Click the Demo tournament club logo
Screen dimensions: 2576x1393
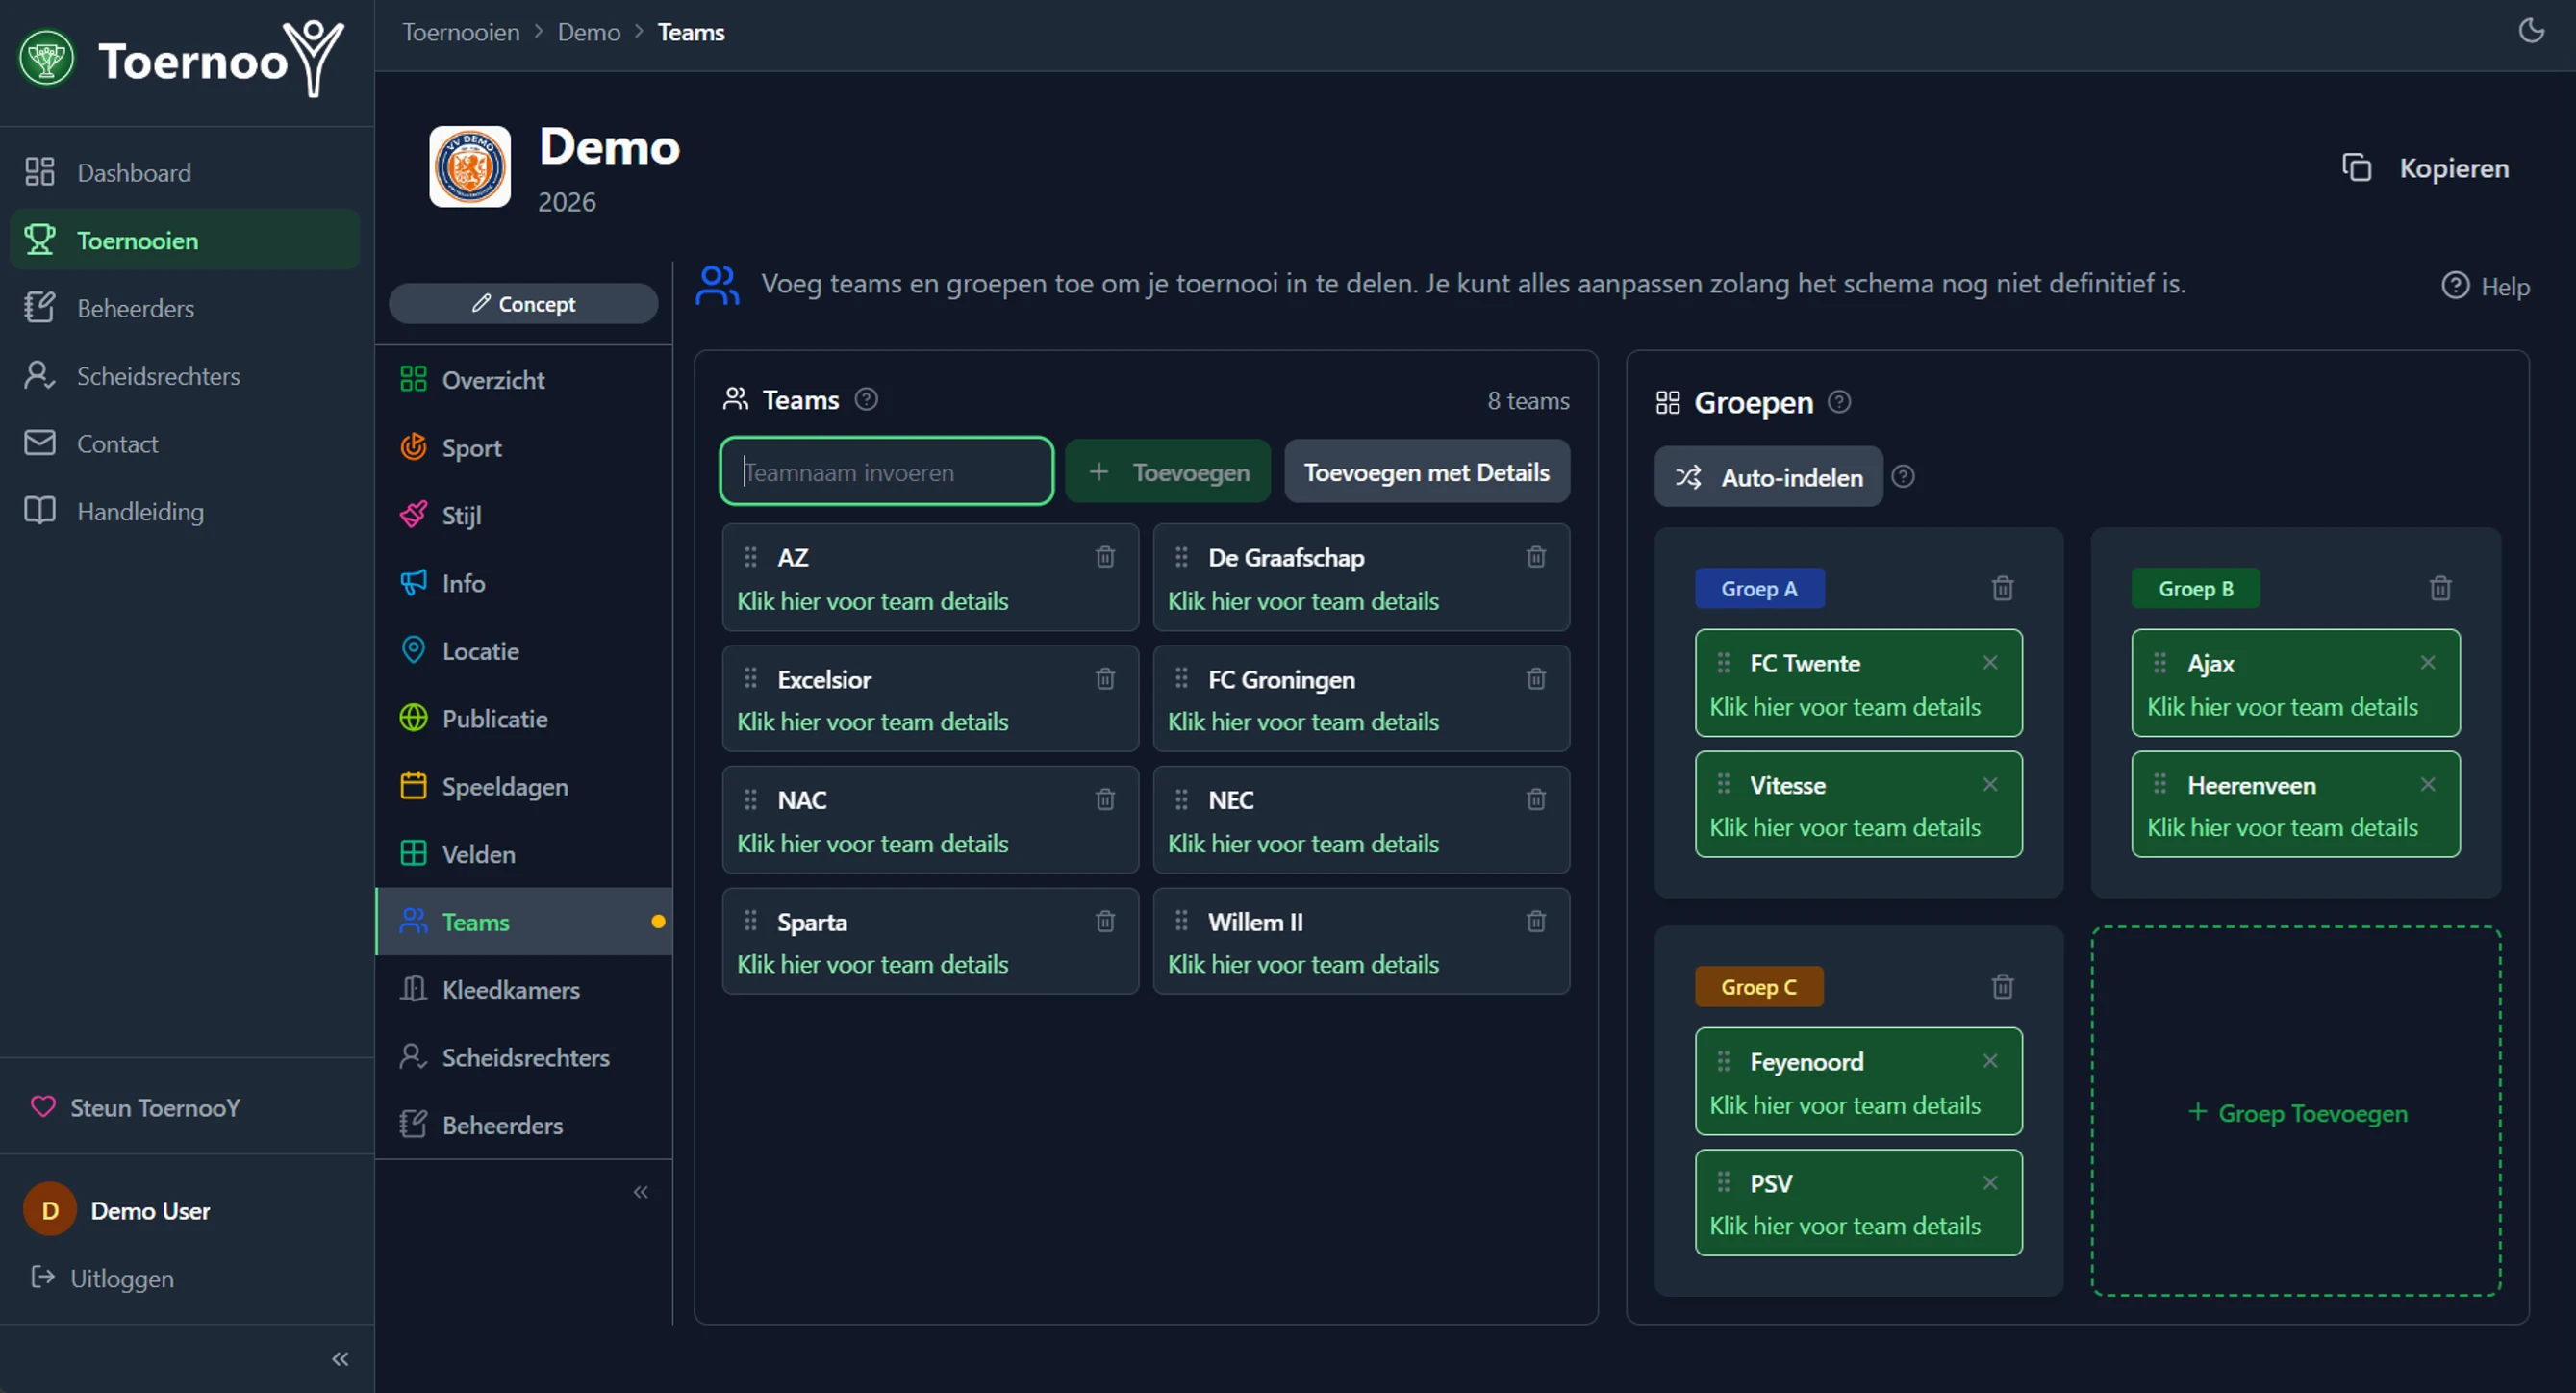[470, 166]
